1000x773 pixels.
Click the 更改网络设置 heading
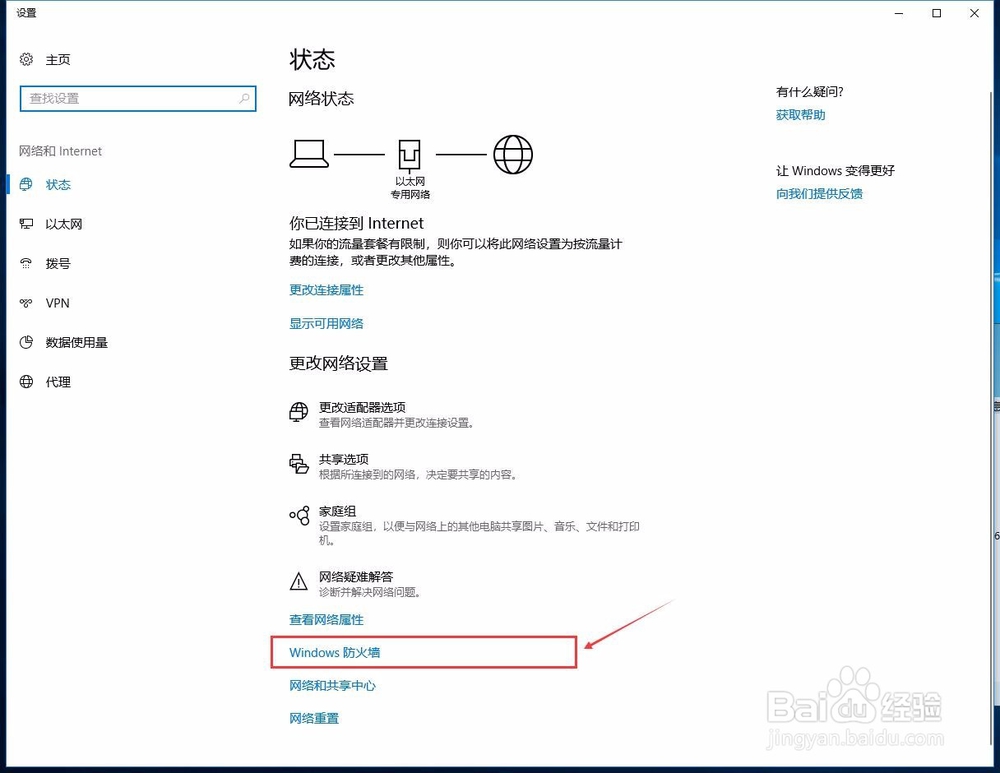click(338, 364)
